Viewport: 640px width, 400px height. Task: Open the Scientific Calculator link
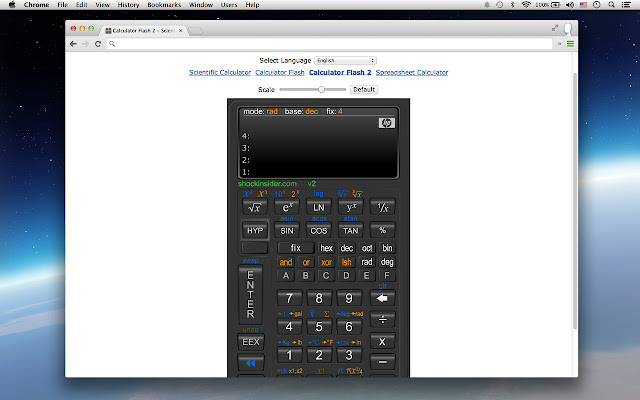coord(220,73)
